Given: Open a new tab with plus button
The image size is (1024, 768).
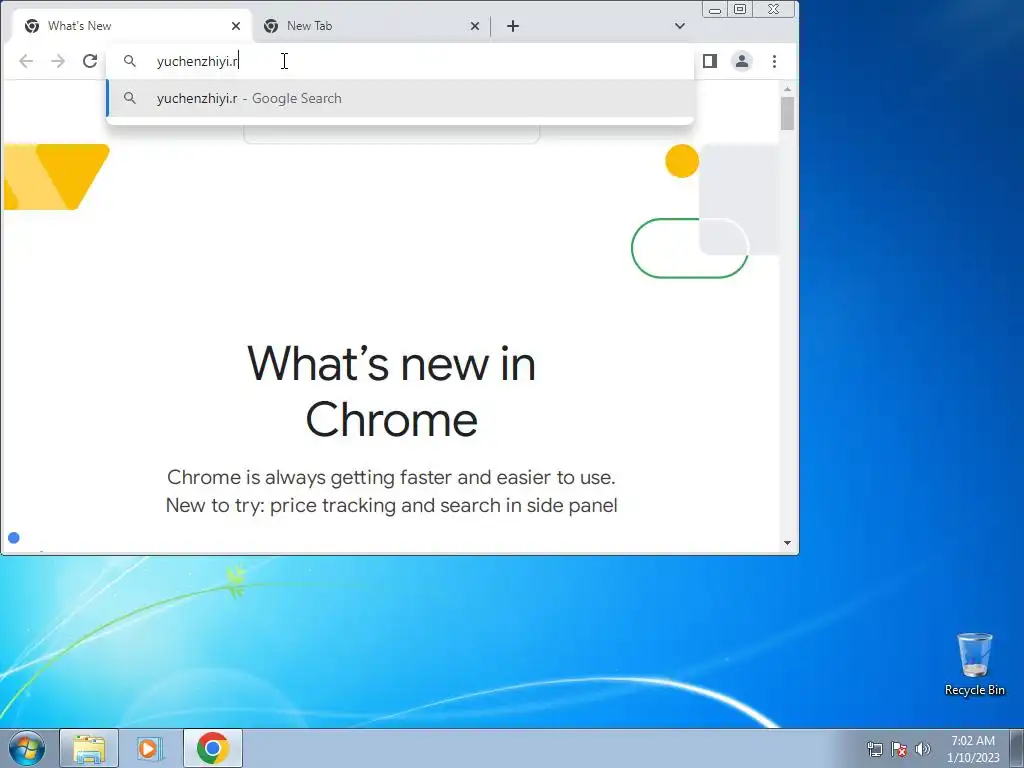Looking at the screenshot, I should 513,26.
